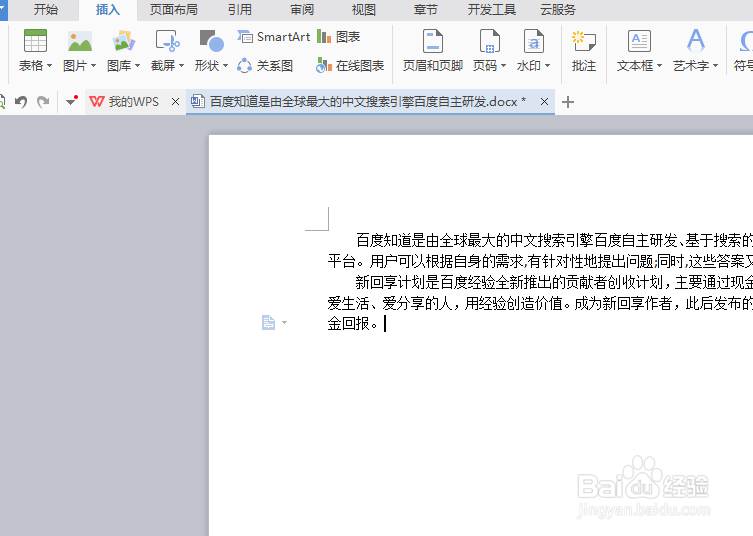Switch to the Insert (插入) ribbon tab
753x536 pixels.
coord(108,10)
